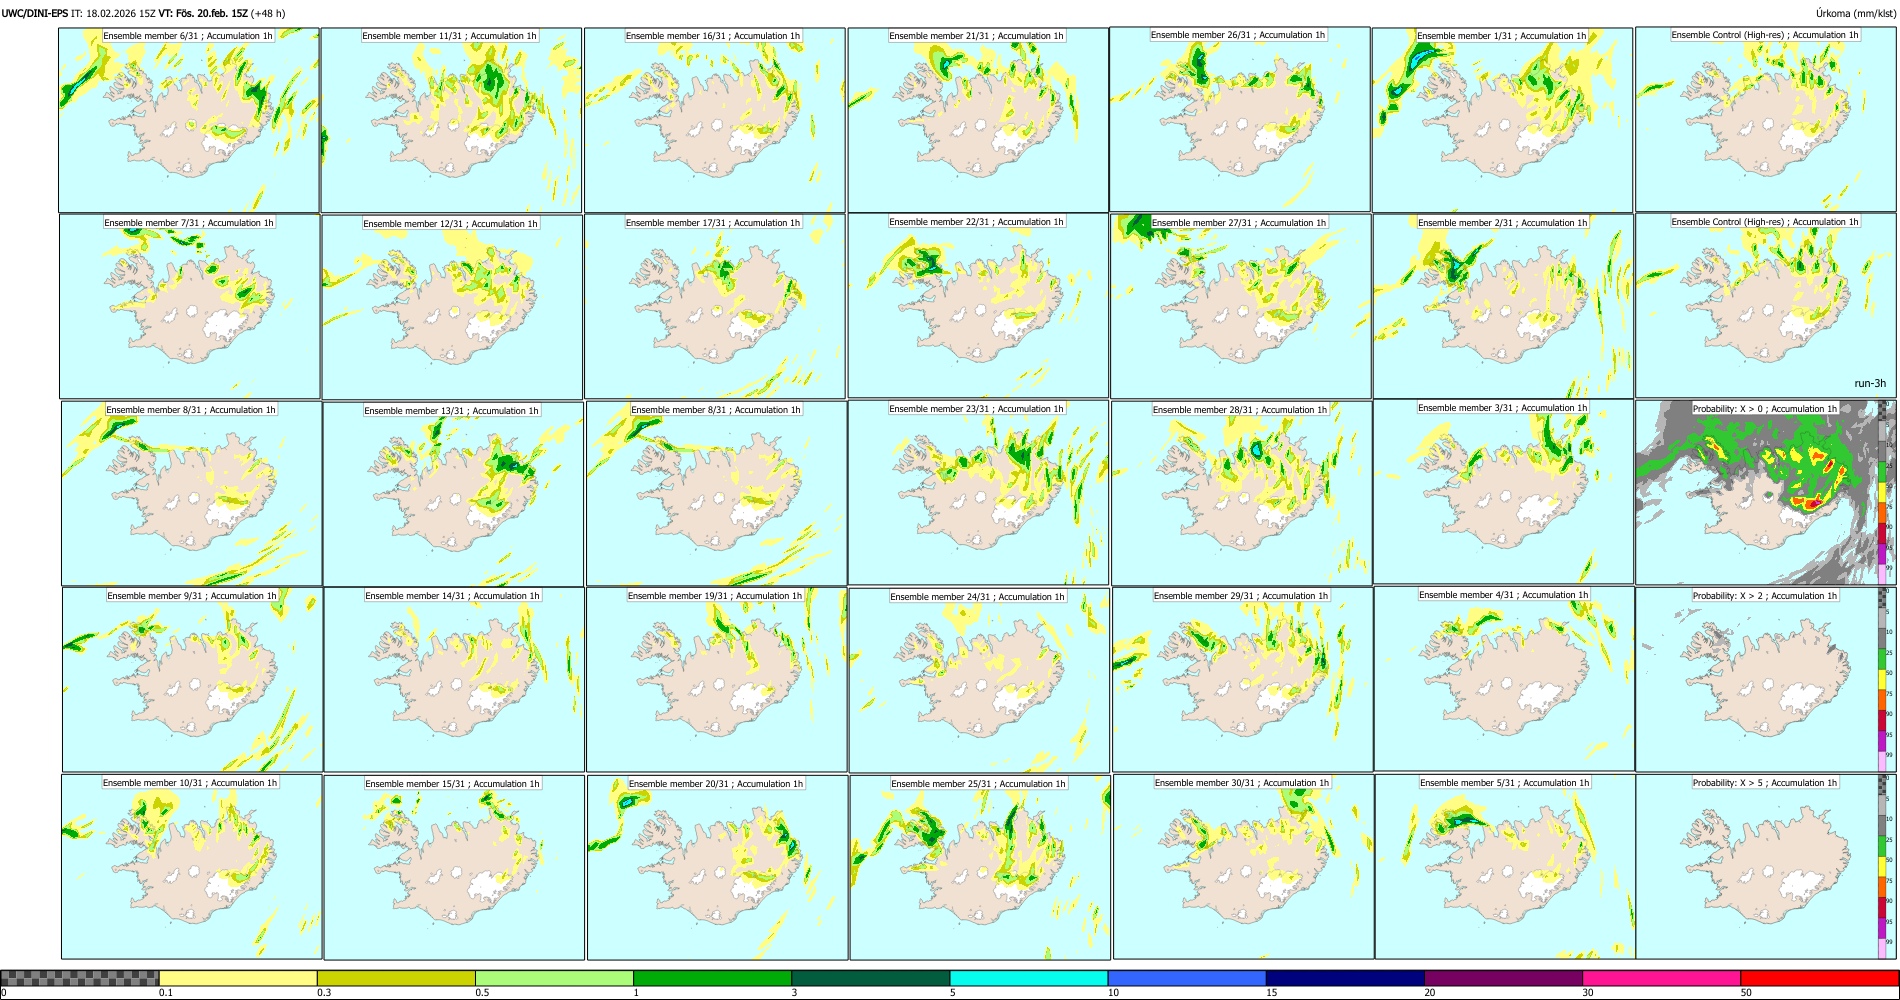Viewport: 1900px width, 1000px height.
Task: Pick the pink 30–50 legend swatch
Action: (x=1661, y=978)
